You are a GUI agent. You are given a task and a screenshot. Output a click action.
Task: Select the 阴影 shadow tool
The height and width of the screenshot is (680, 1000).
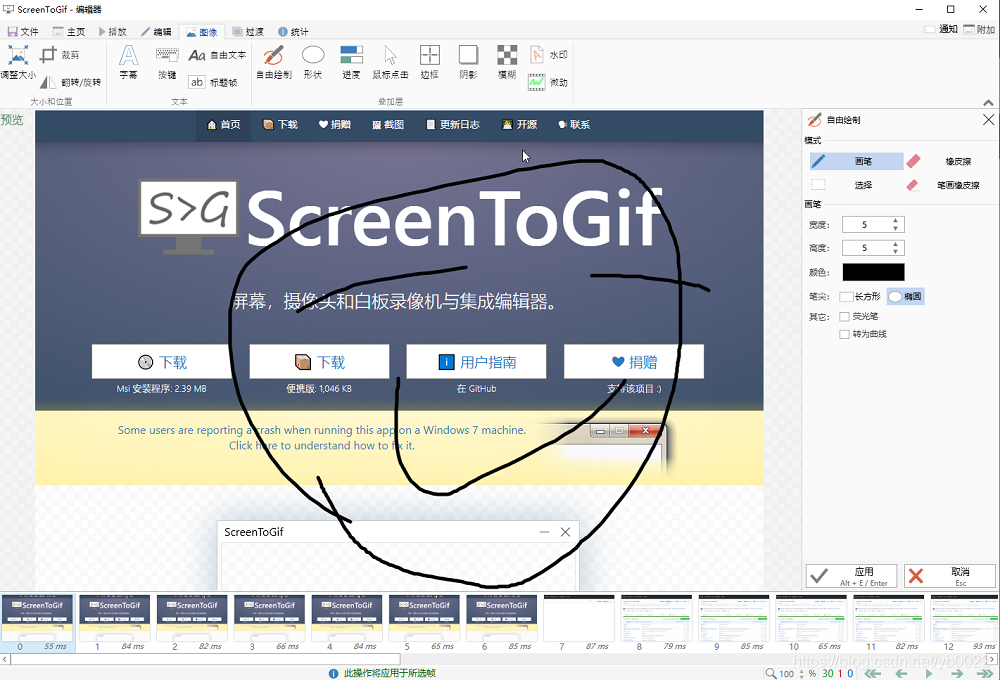click(x=468, y=63)
